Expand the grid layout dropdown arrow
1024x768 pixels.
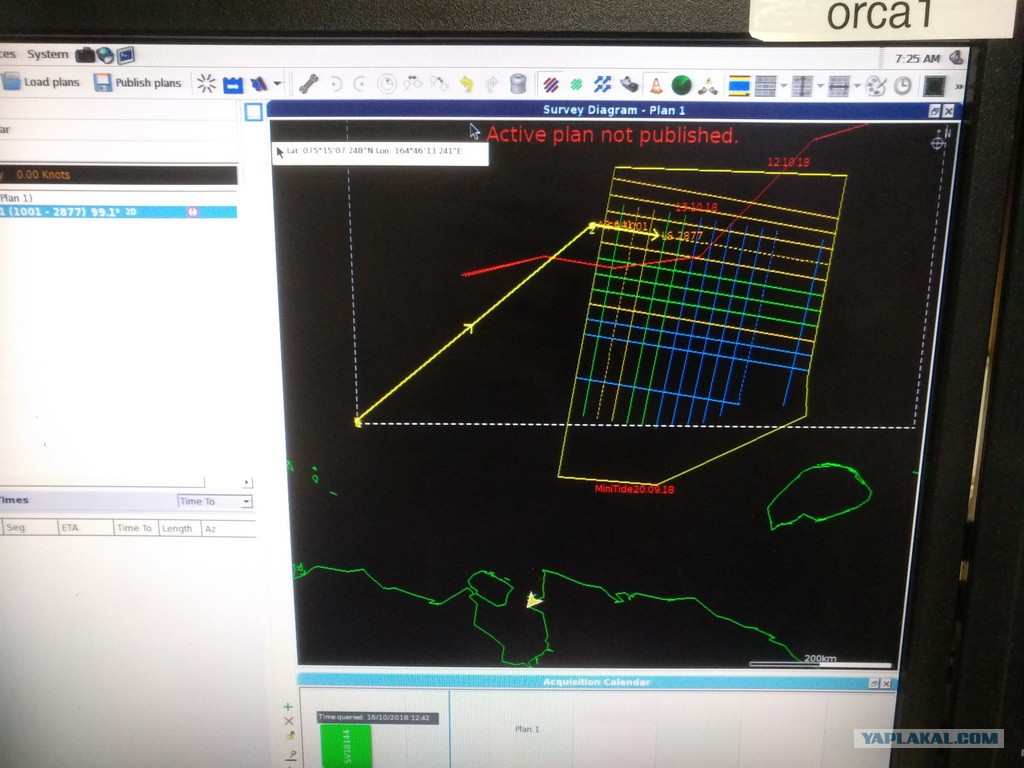[783, 86]
